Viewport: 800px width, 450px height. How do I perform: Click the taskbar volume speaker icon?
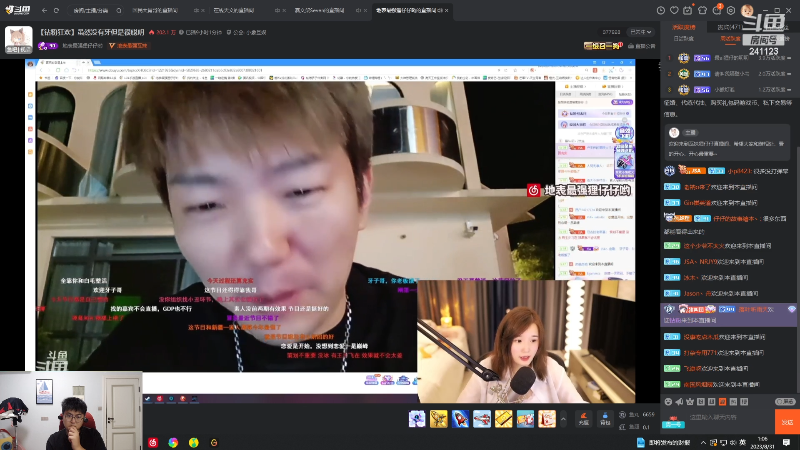pos(733,443)
